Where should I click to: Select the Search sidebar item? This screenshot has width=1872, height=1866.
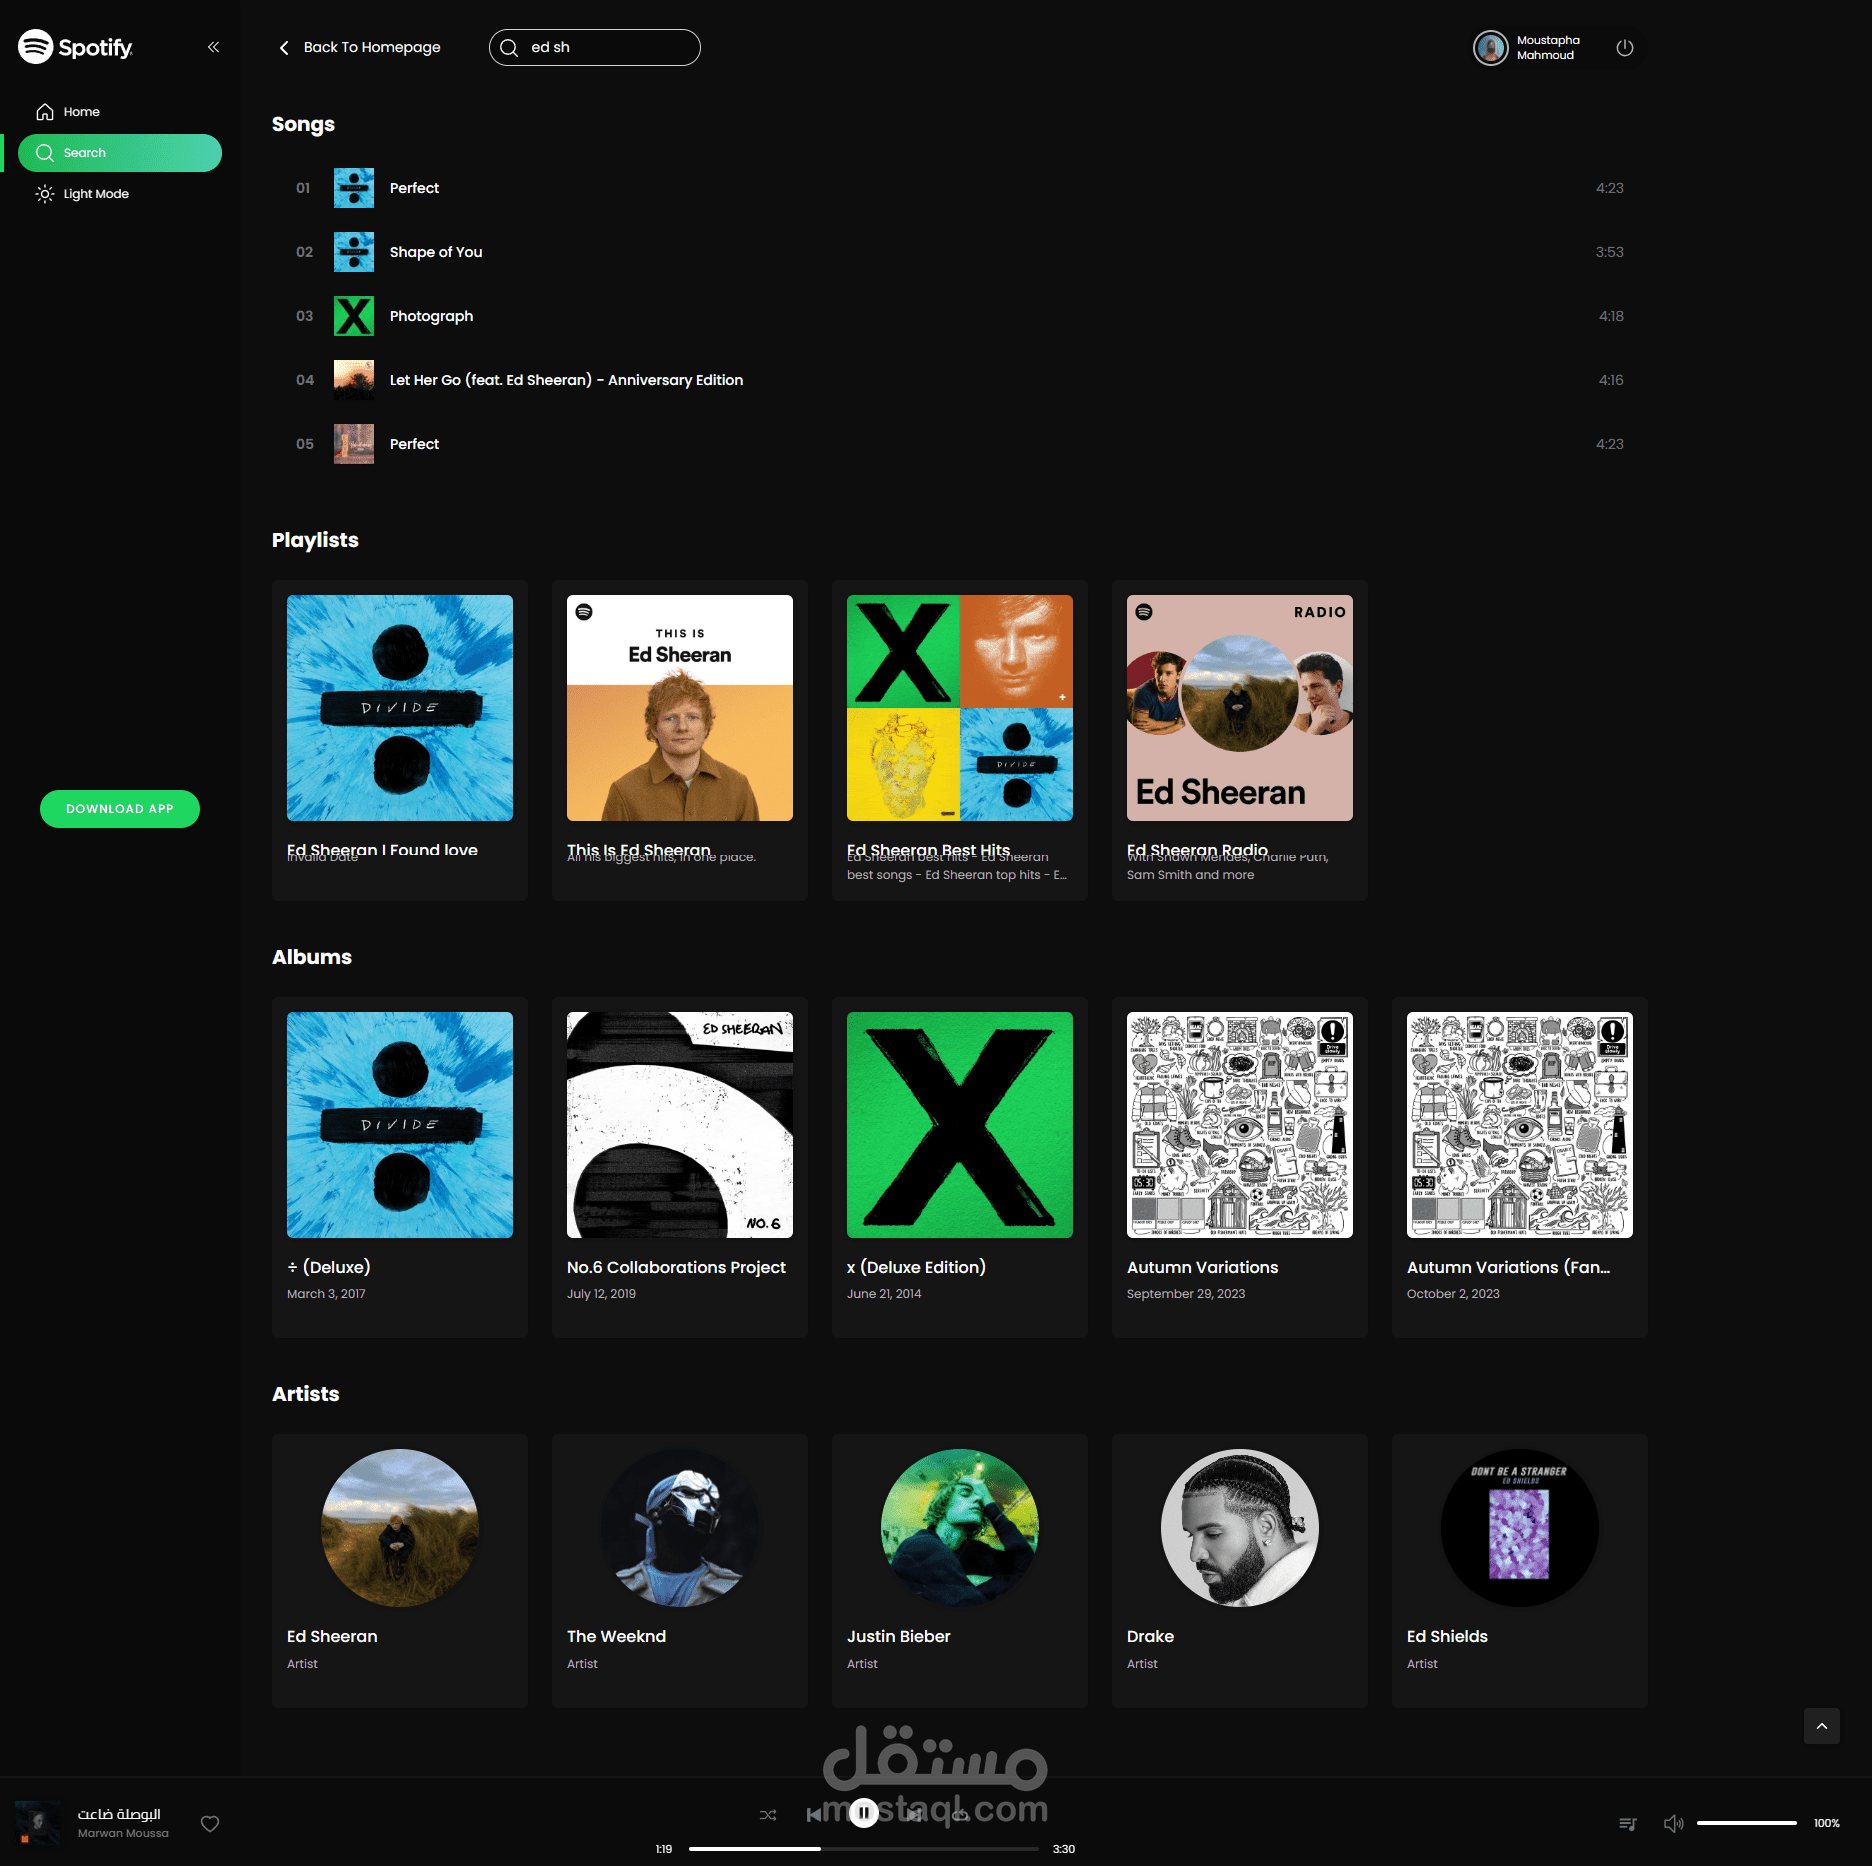pyautogui.click(x=120, y=153)
